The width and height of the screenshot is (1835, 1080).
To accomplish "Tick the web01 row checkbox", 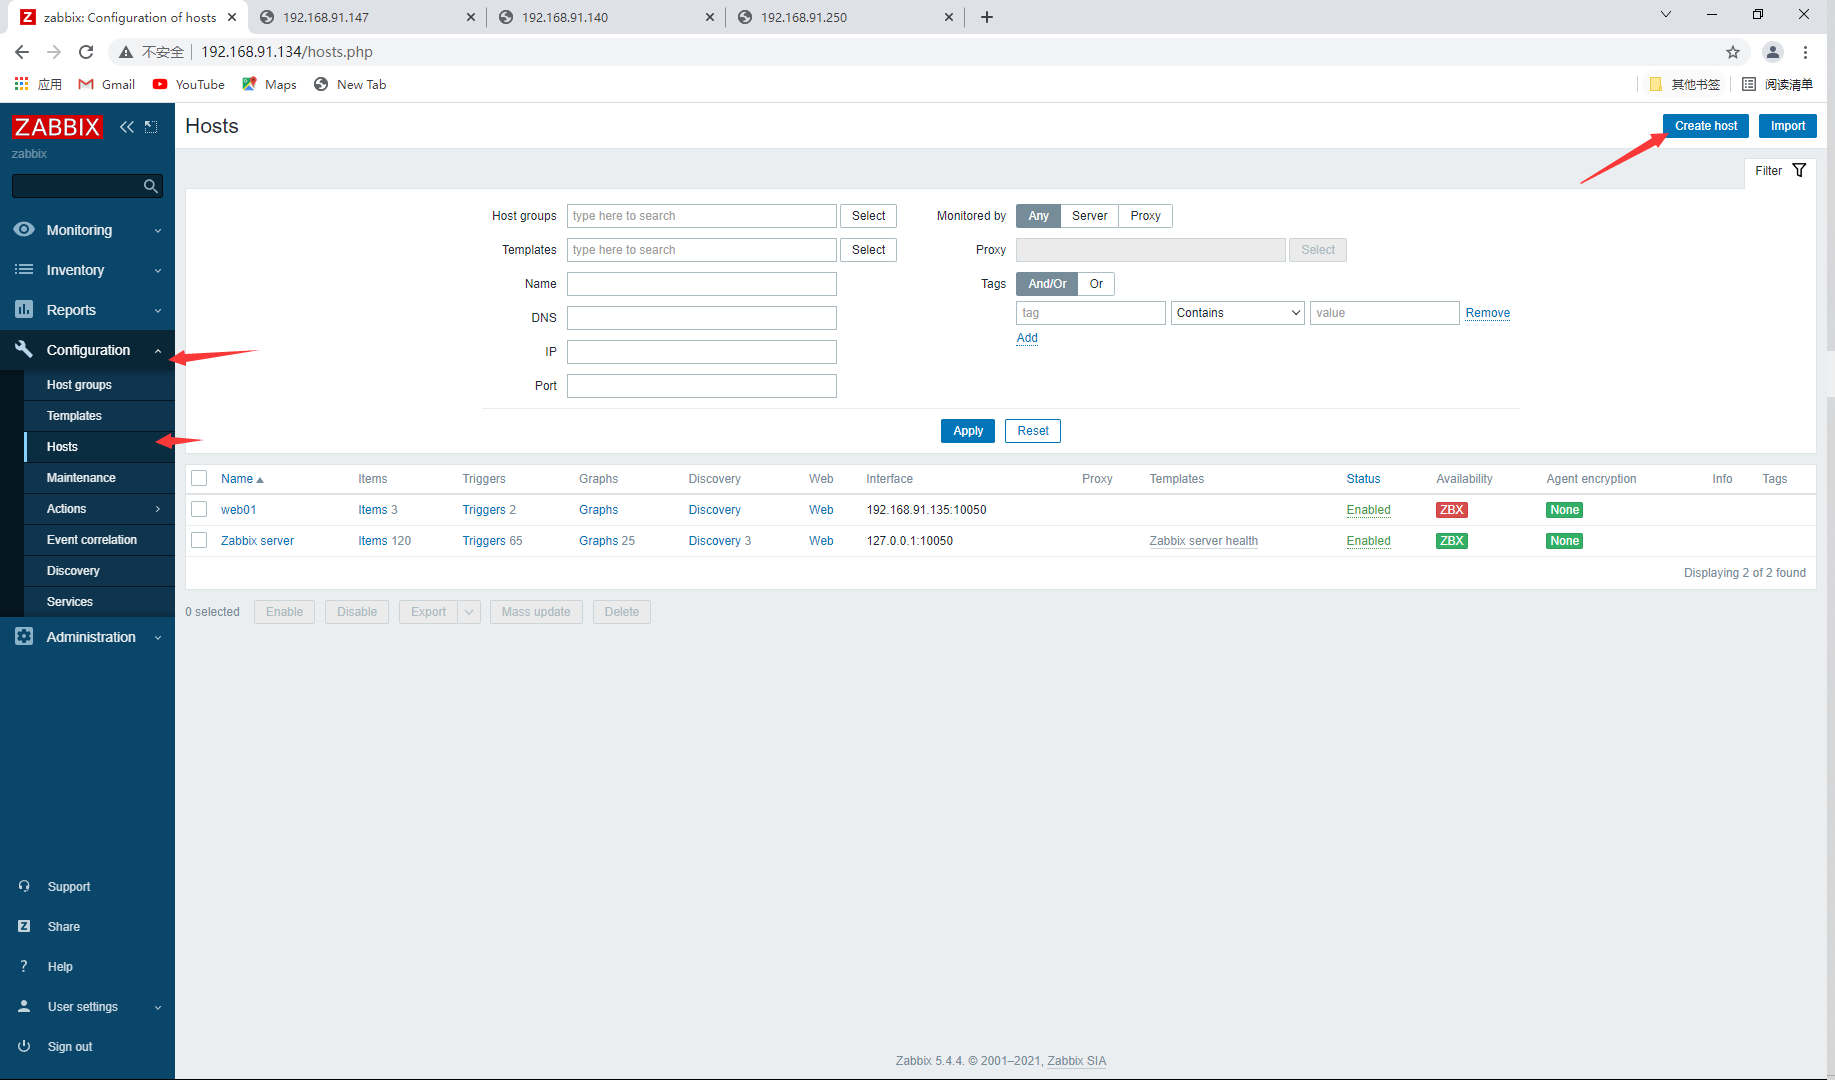I will 199,509.
